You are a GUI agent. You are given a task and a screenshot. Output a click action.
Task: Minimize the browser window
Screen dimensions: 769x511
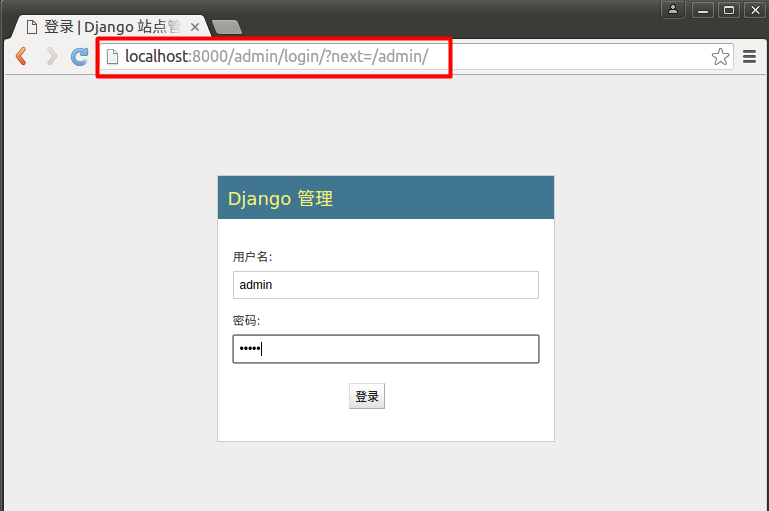point(702,10)
